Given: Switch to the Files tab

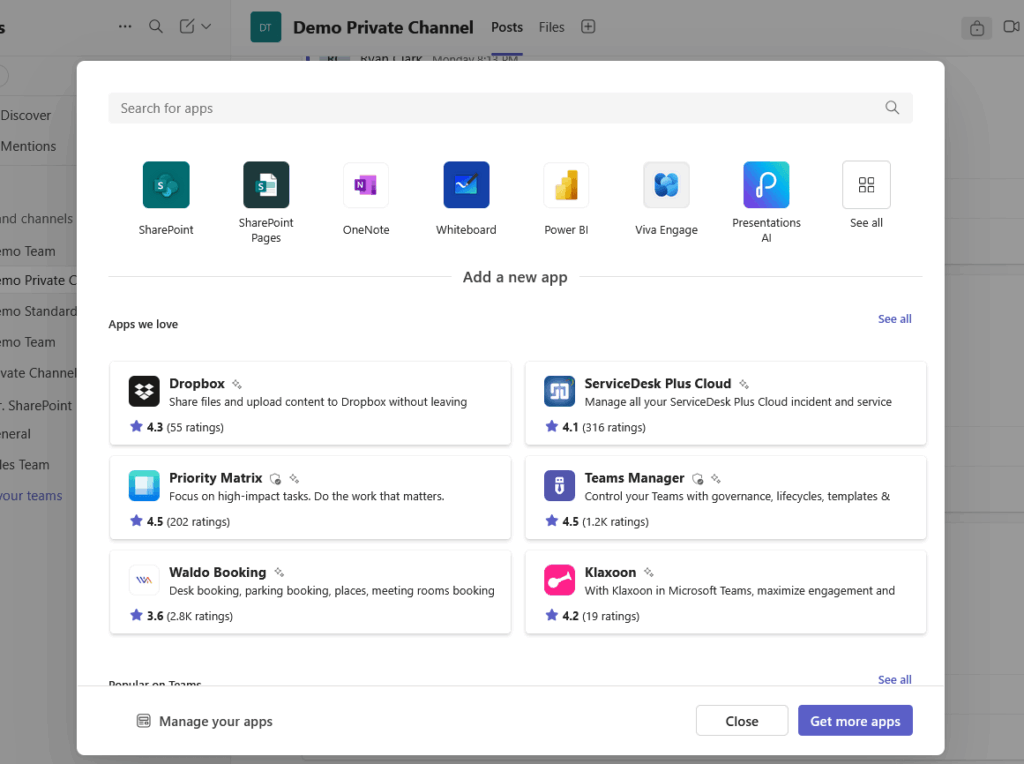Looking at the screenshot, I should (x=551, y=27).
